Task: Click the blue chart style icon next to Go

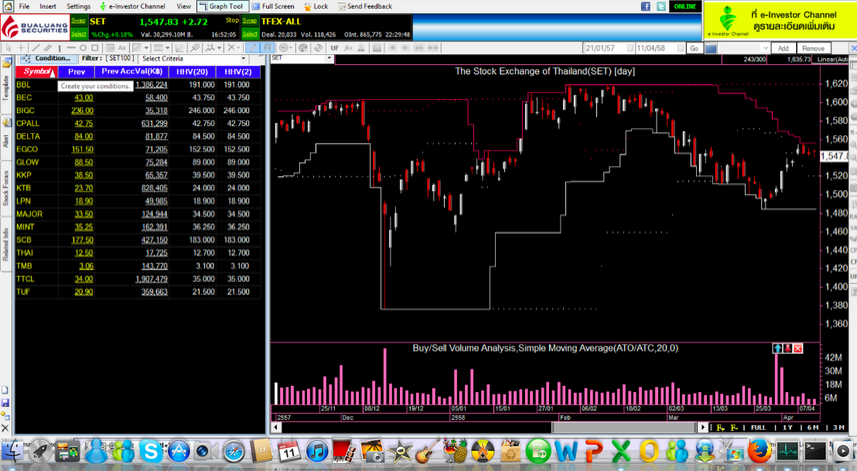Action: (x=711, y=48)
